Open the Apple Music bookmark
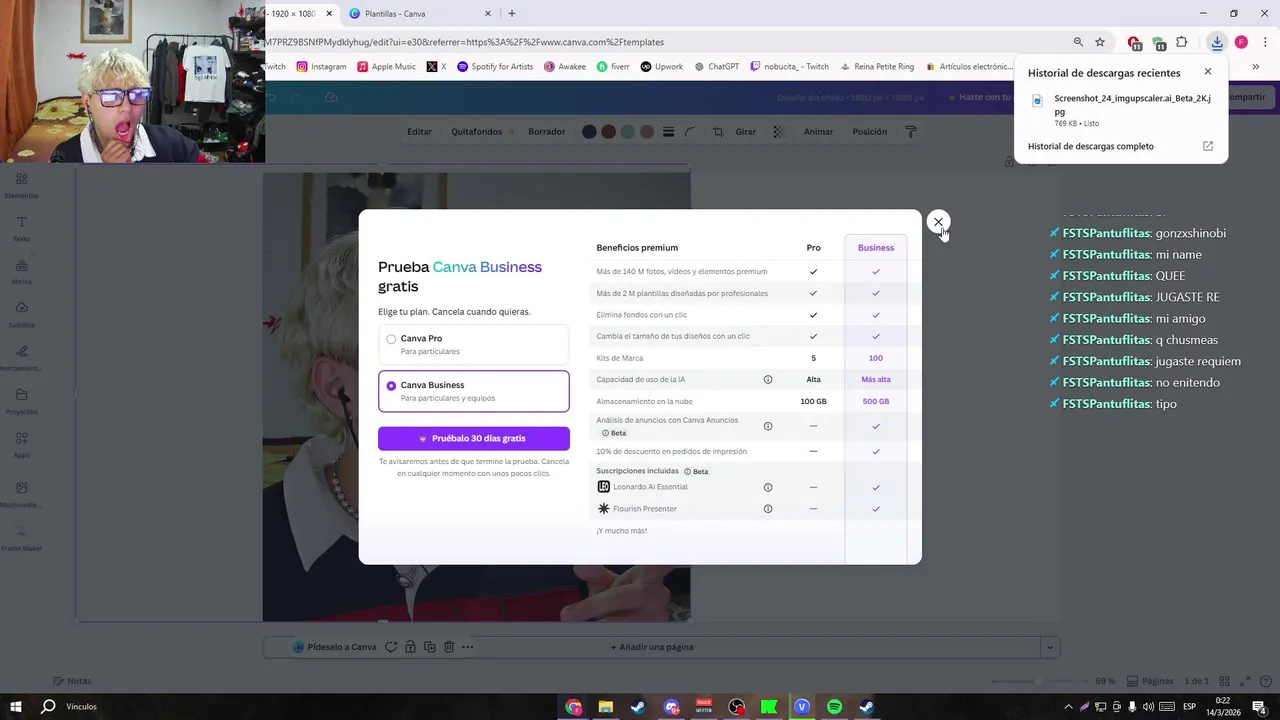This screenshot has width=1280, height=720. [x=386, y=67]
